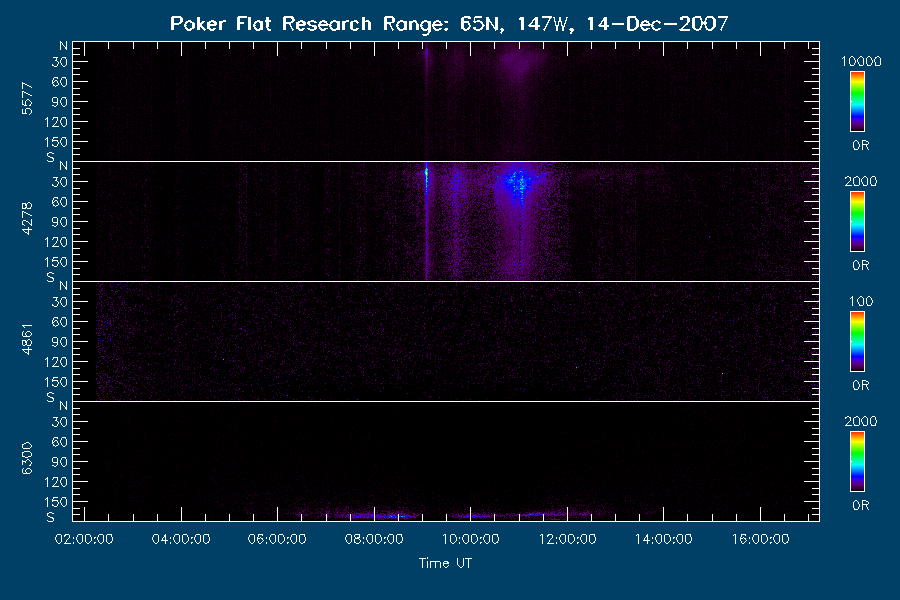Click the 16:00:00 time axis label
This screenshot has height=600, width=900.
pos(761,539)
